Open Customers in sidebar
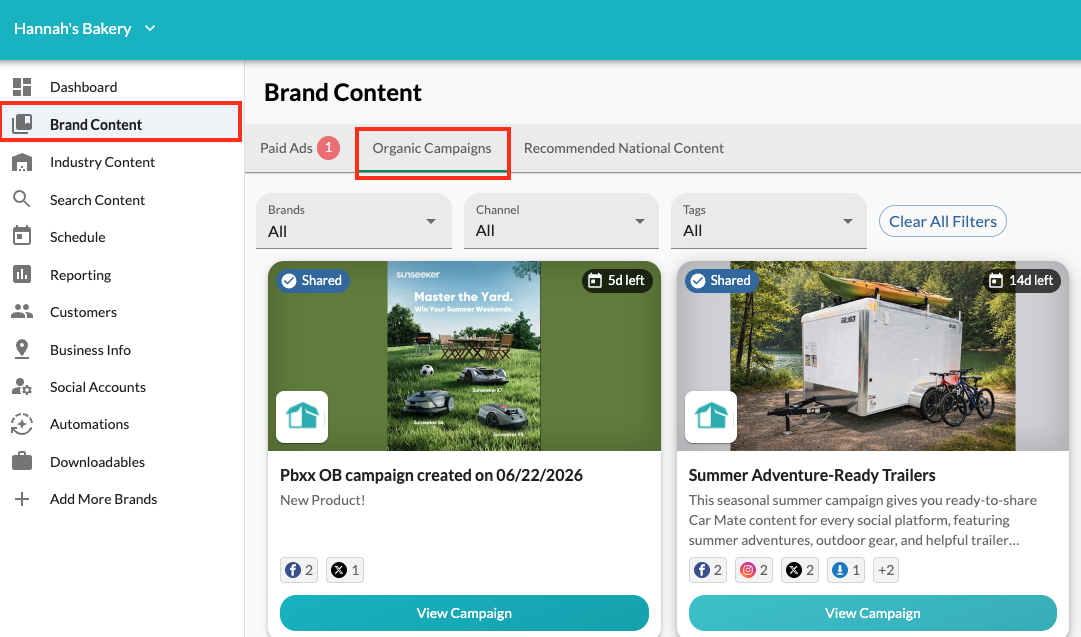Screen dimensions: 1081x637 tap(121, 312)
